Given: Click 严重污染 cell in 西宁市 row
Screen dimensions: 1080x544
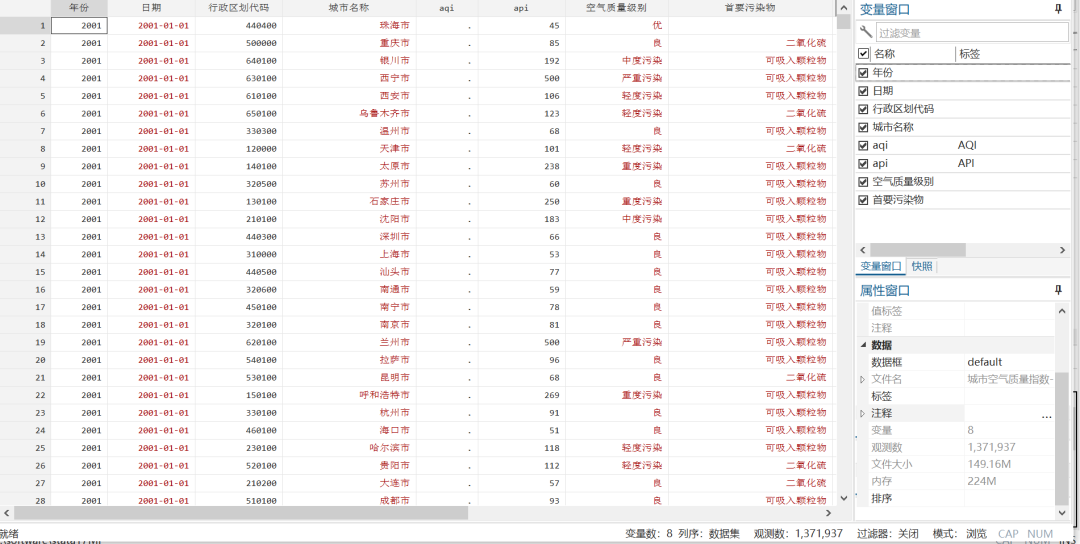Looking at the screenshot, I should pyautogui.click(x=616, y=79).
